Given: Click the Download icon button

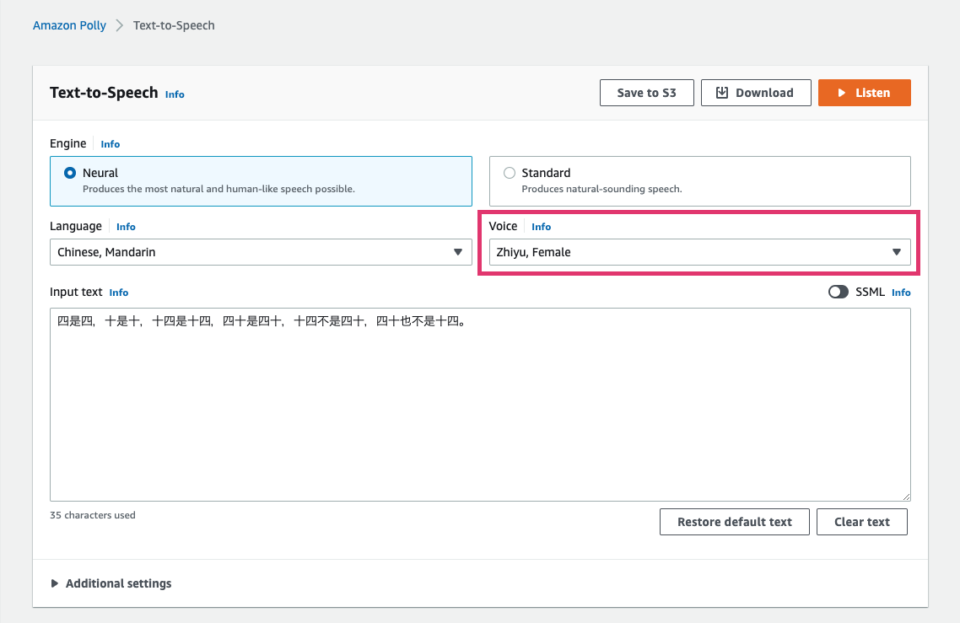Looking at the screenshot, I should pos(722,92).
